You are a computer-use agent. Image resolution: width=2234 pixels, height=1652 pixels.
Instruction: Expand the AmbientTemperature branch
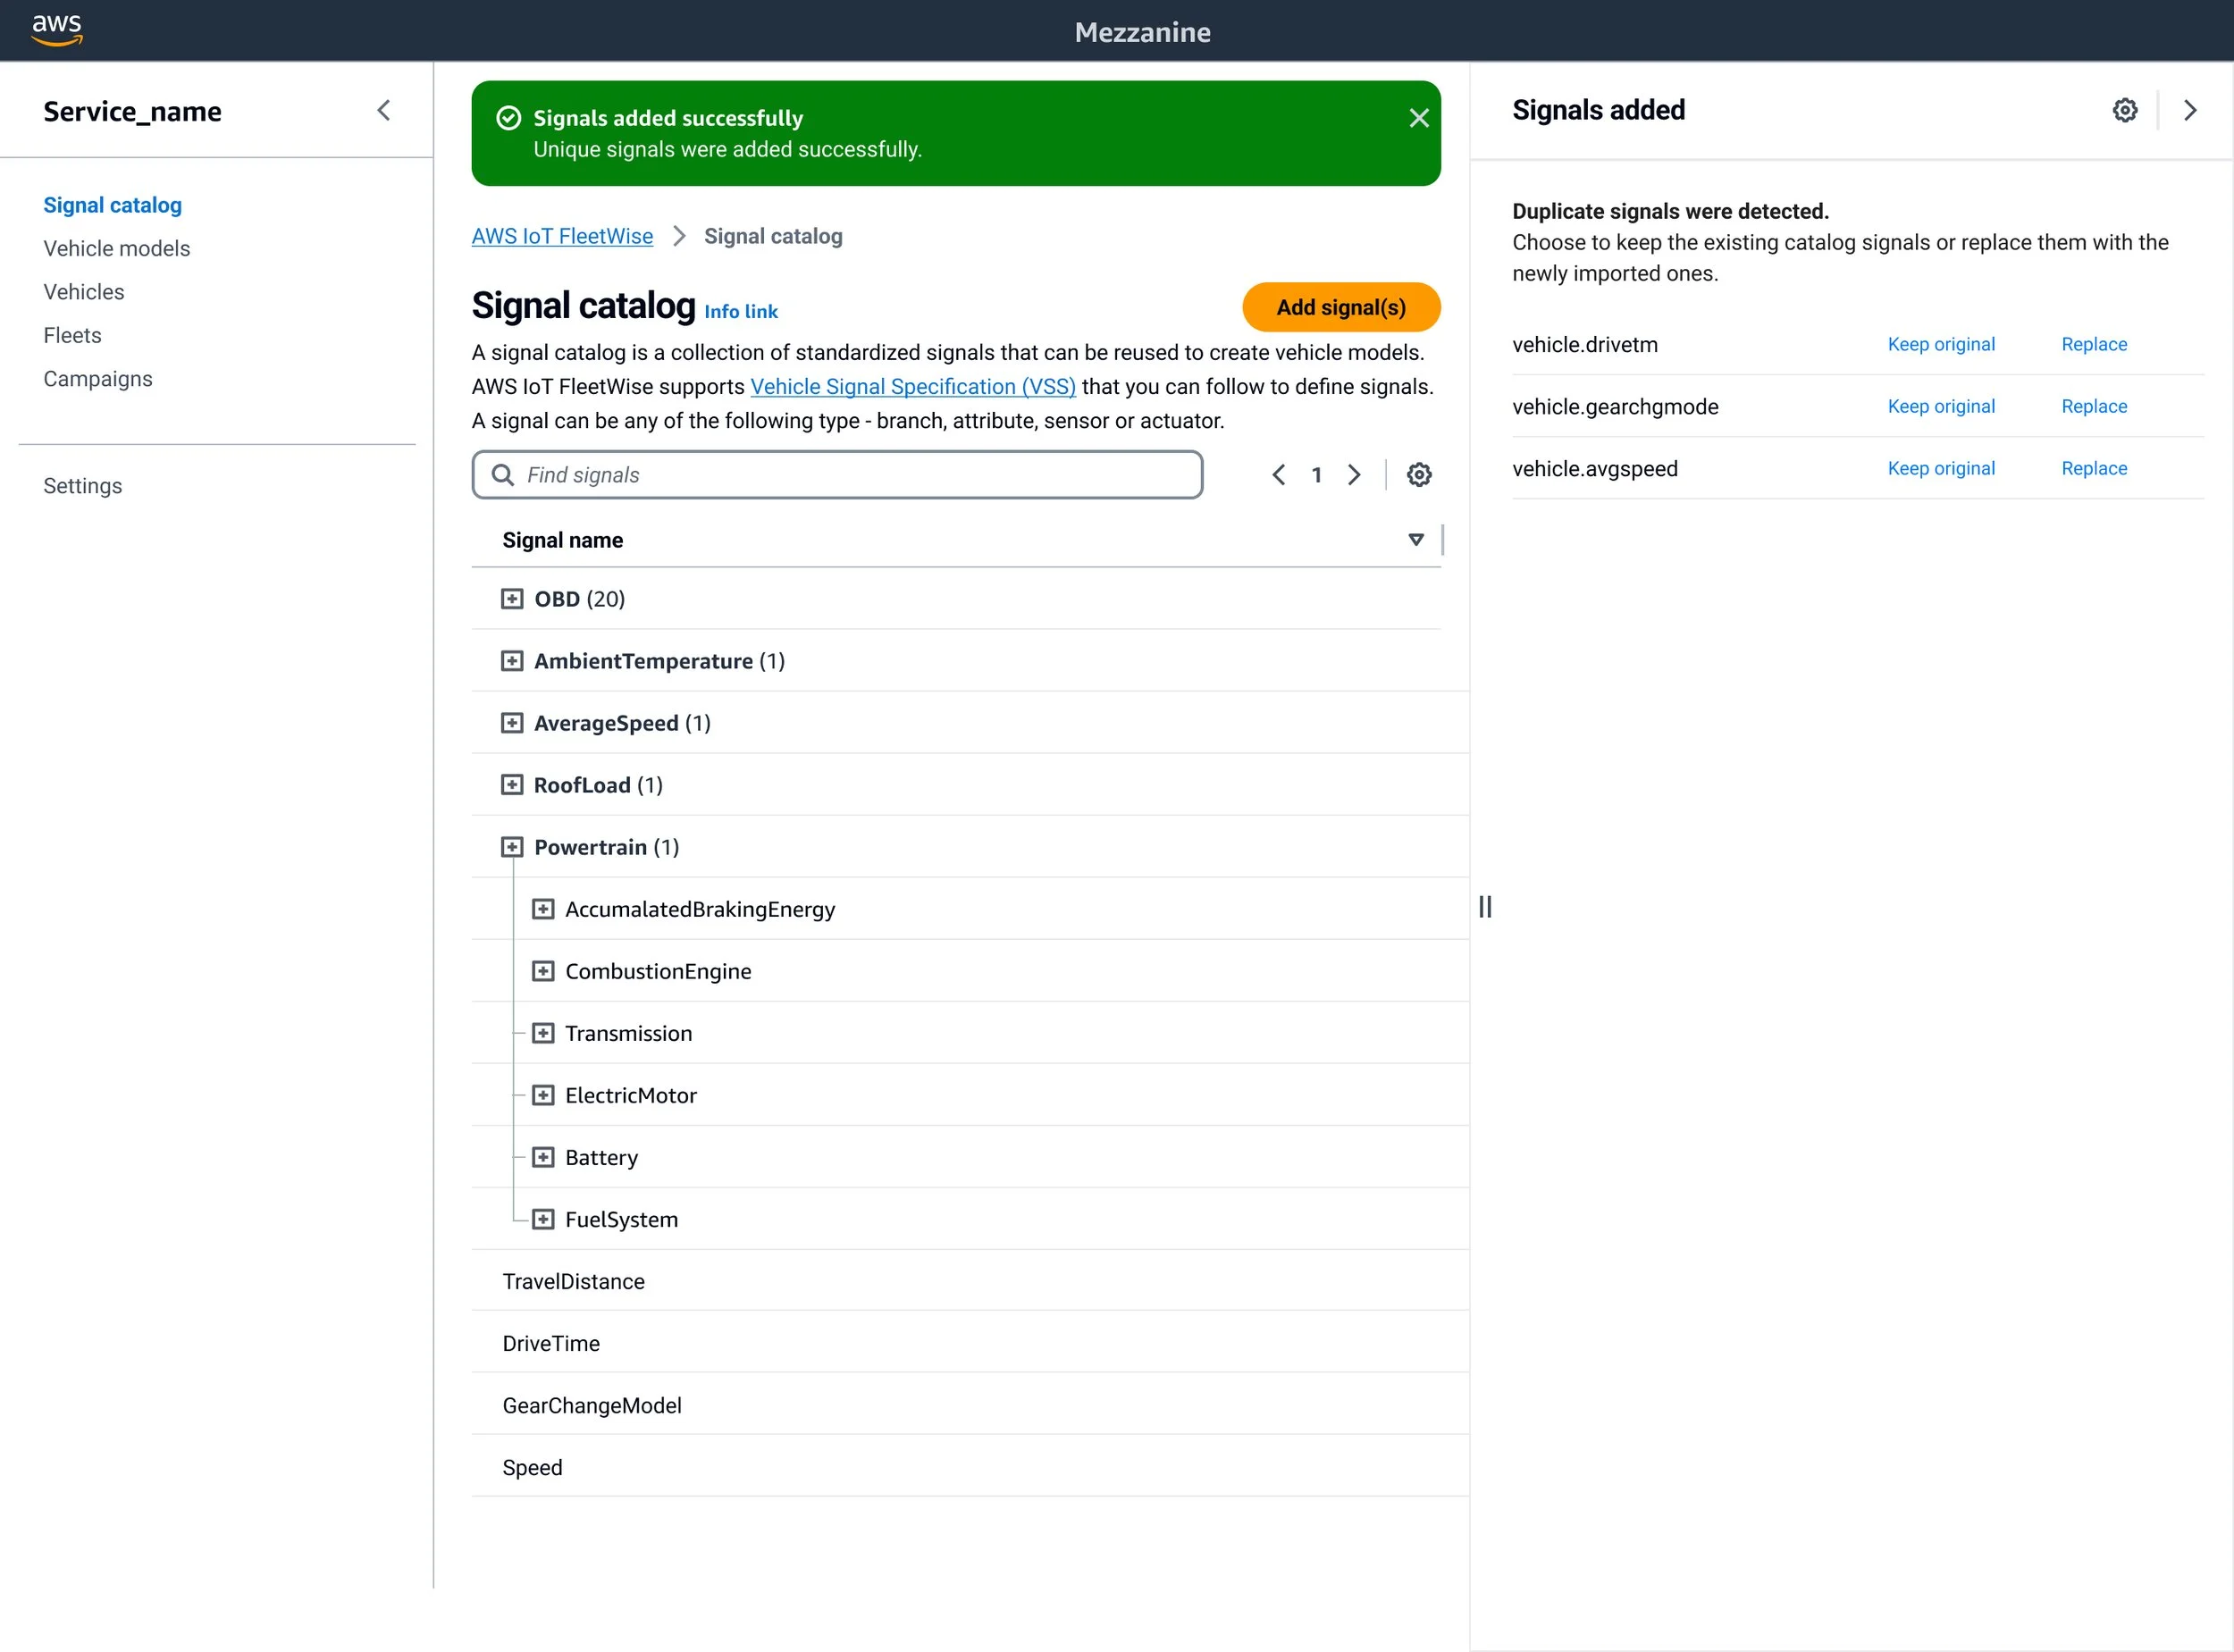pyautogui.click(x=512, y=661)
